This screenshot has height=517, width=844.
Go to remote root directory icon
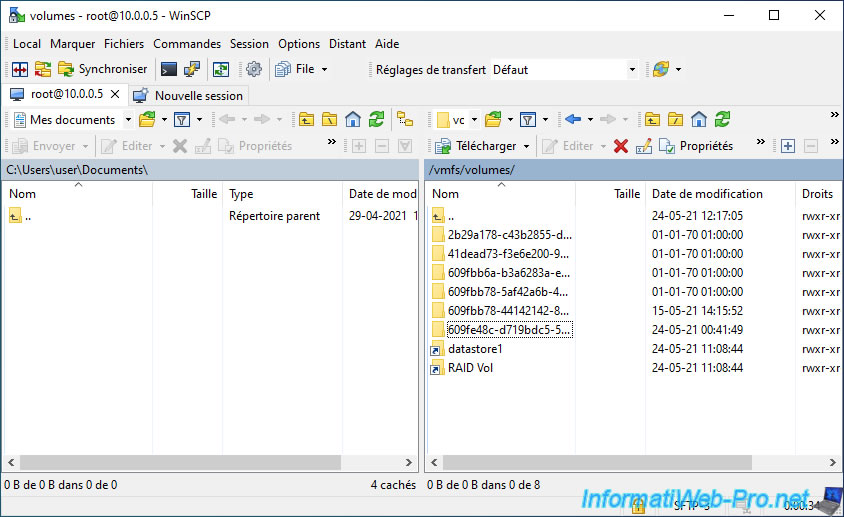(x=675, y=120)
